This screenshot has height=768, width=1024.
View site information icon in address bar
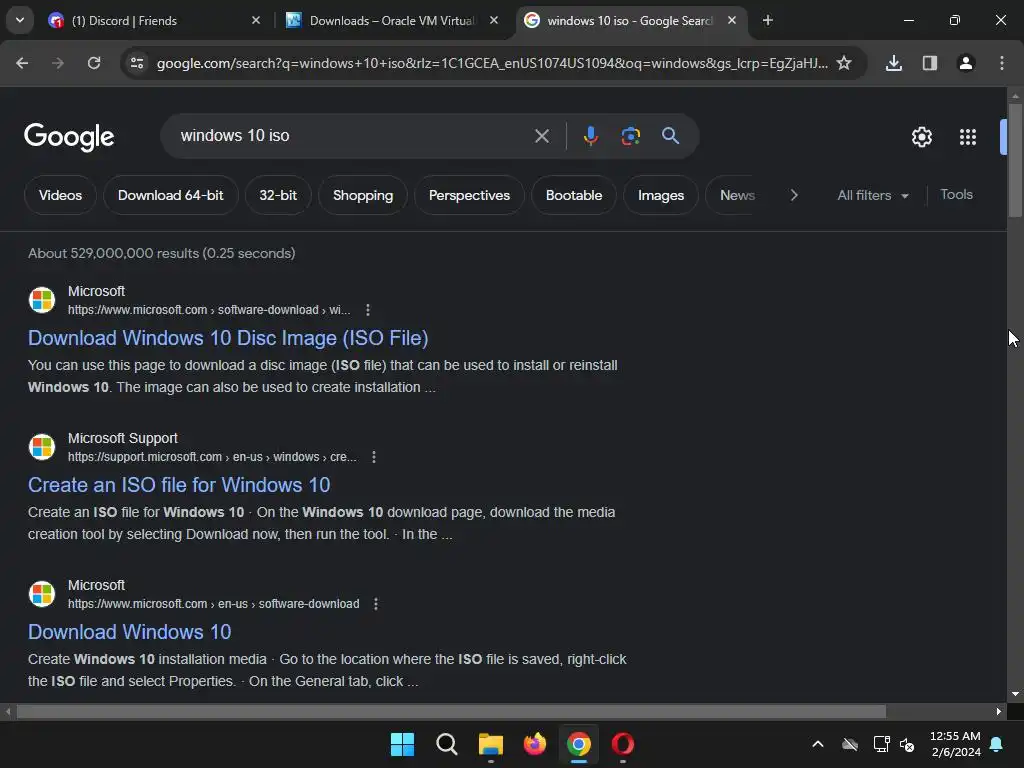[137, 63]
